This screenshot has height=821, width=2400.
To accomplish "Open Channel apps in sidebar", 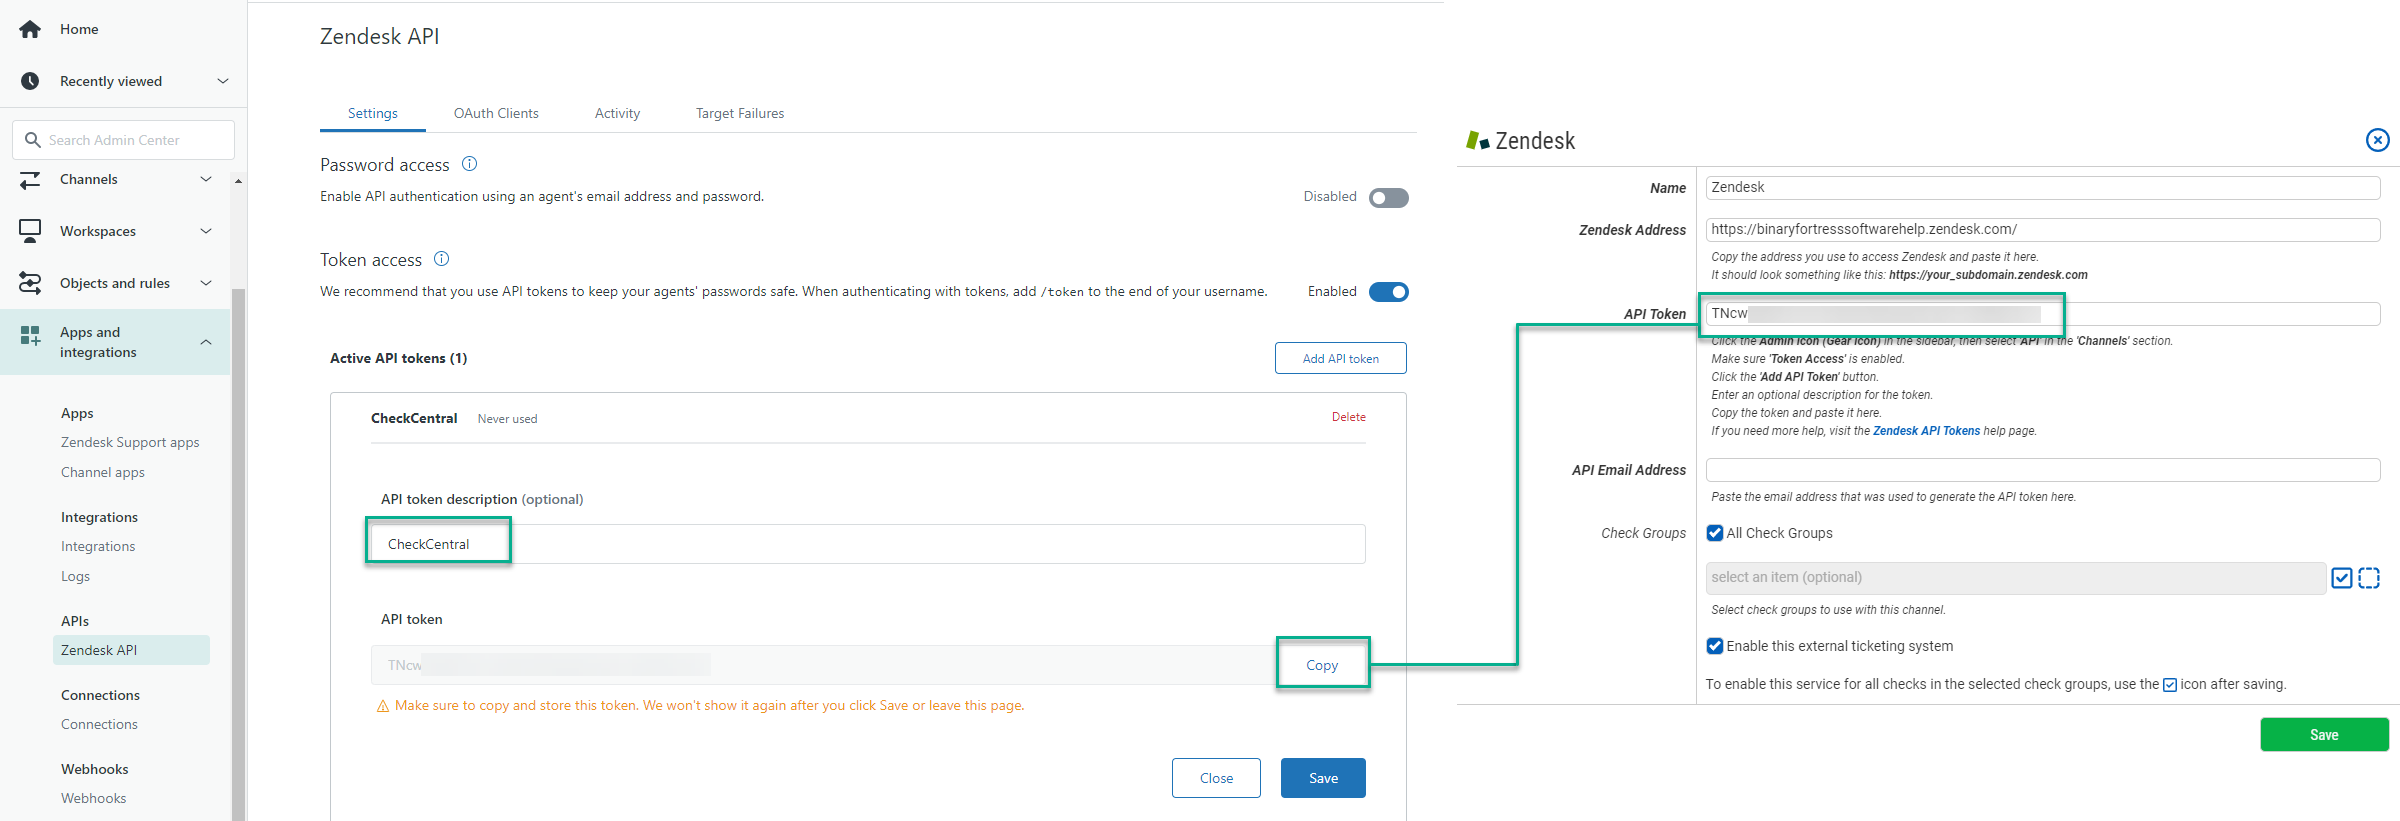I will point(103,472).
